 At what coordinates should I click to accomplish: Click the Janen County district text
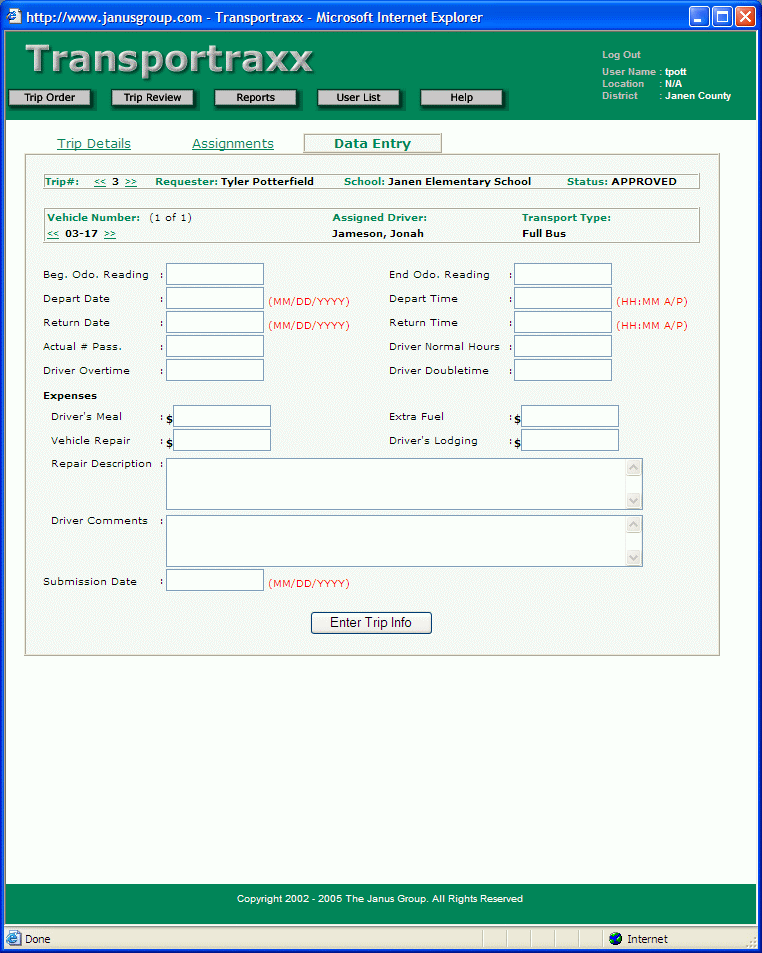coord(698,96)
